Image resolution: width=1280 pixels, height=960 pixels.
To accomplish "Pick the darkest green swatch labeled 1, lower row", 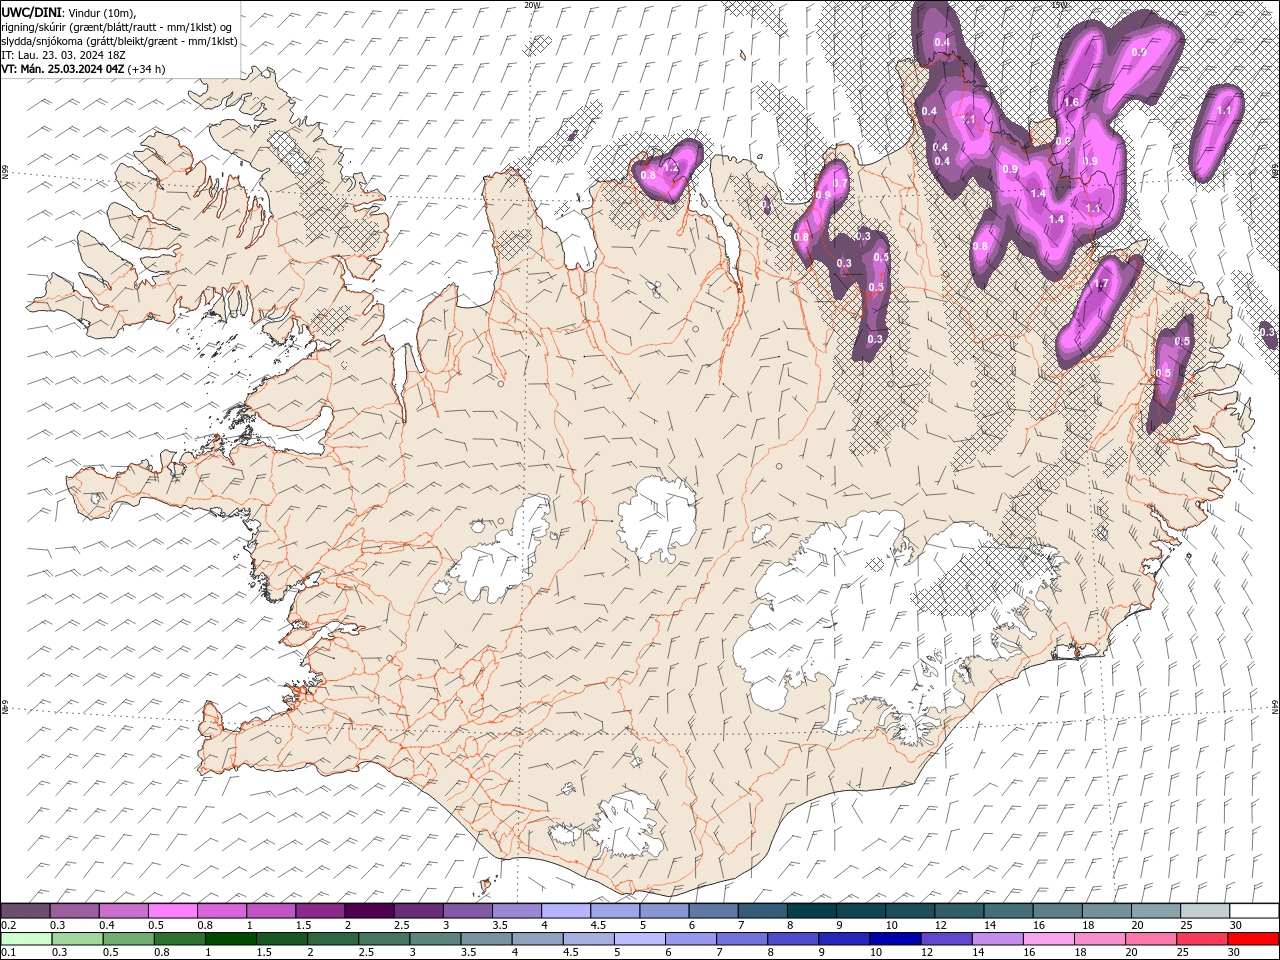I will click(x=230, y=939).
